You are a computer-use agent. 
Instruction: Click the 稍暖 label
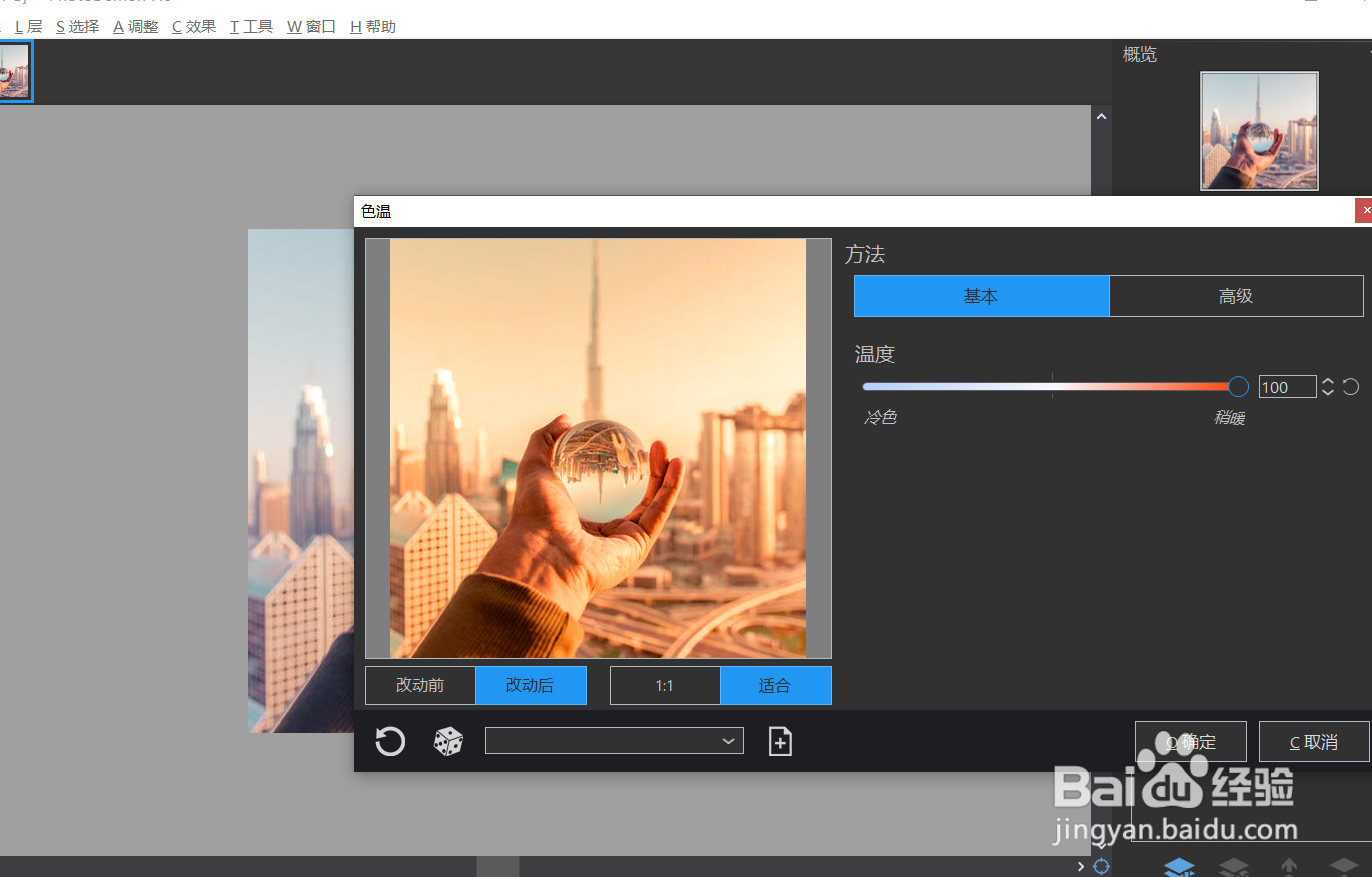pos(1229,417)
